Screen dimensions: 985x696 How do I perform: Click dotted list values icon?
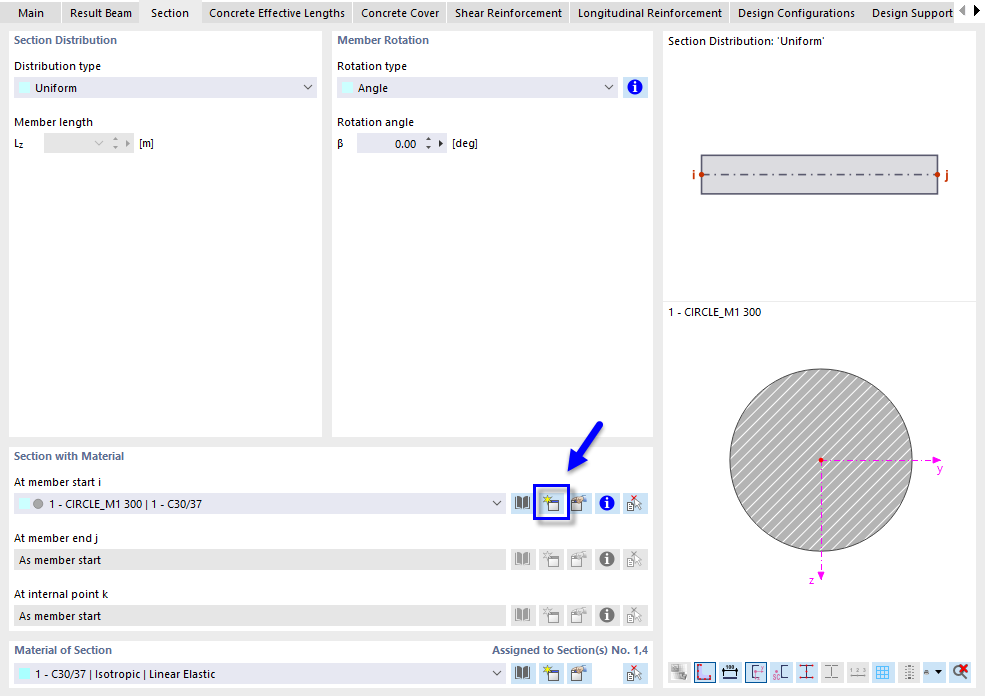tap(908, 672)
